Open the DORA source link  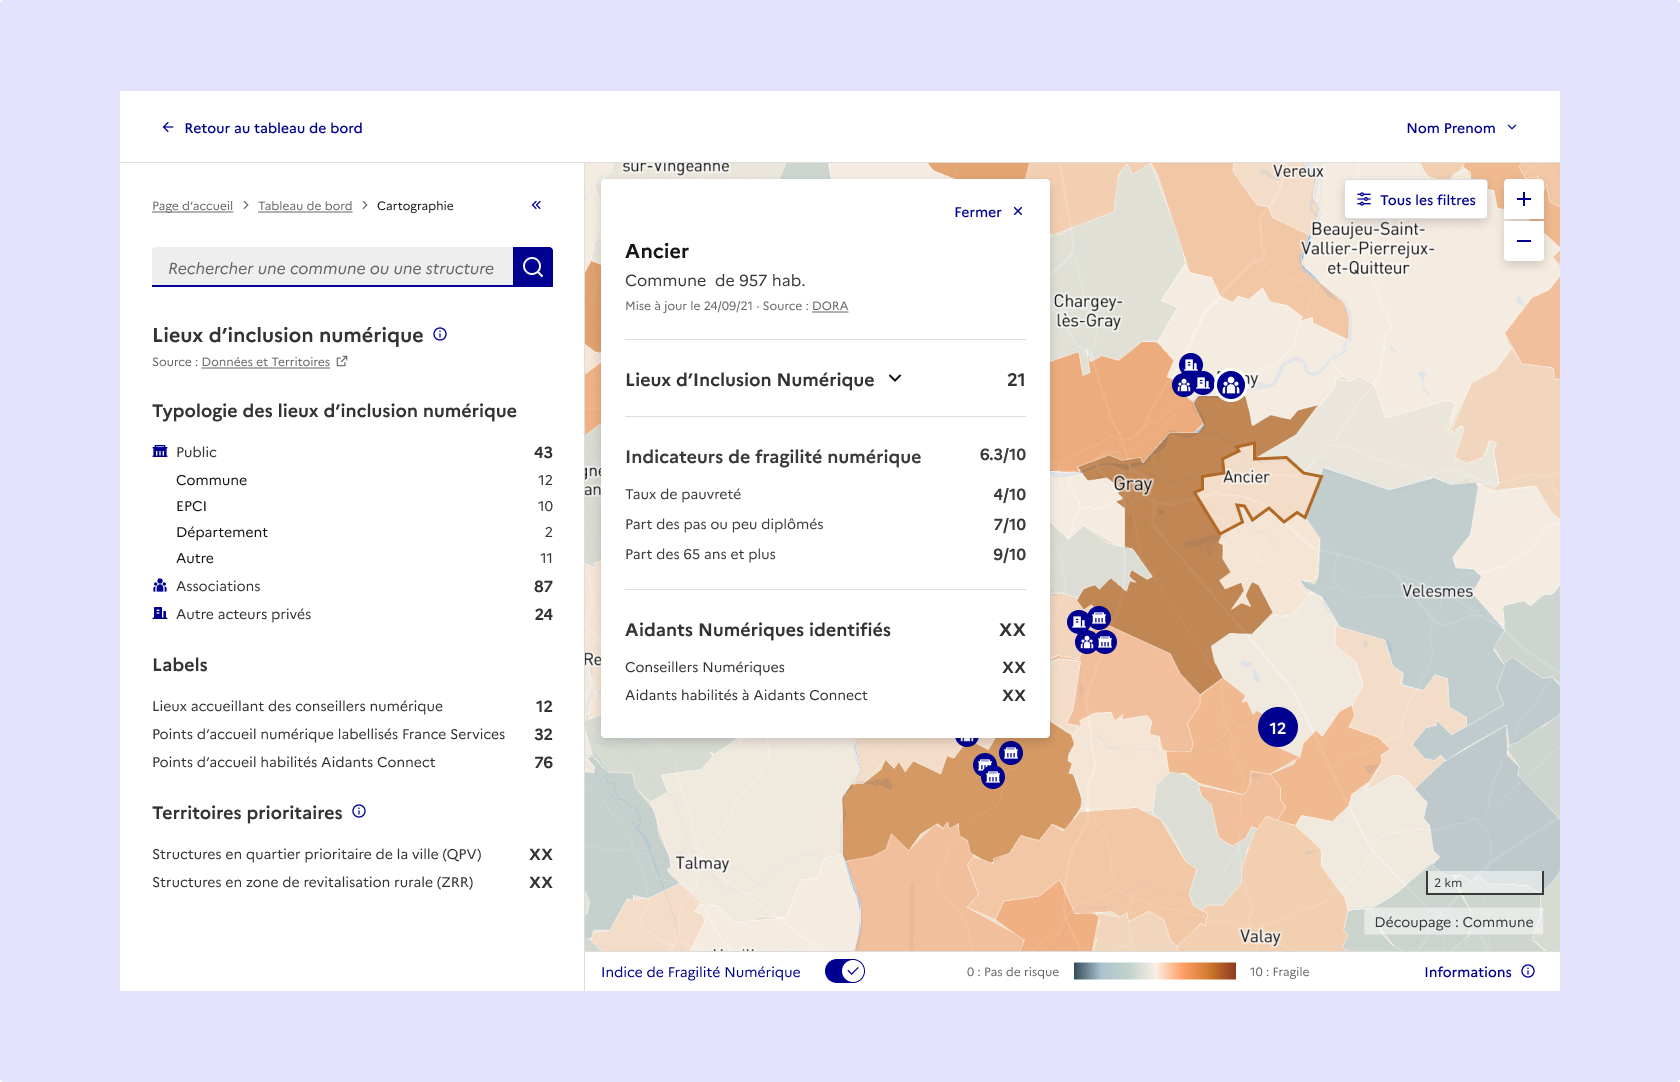click(x=829, y=306)
